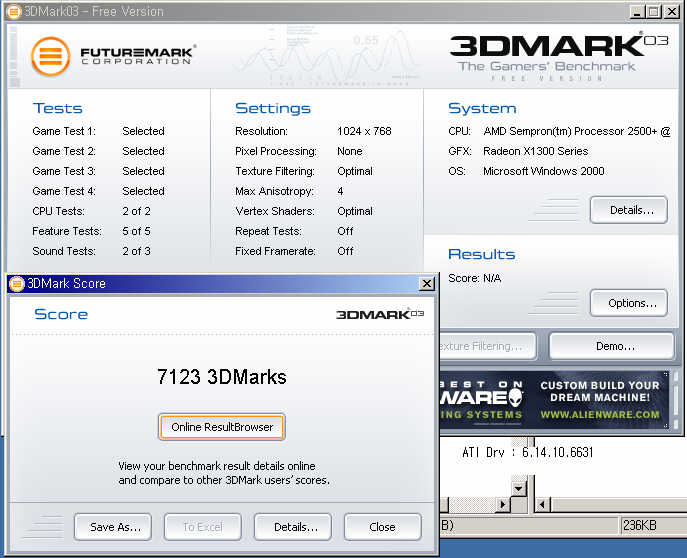Click the Tests section heading

[x=57, y=108]
